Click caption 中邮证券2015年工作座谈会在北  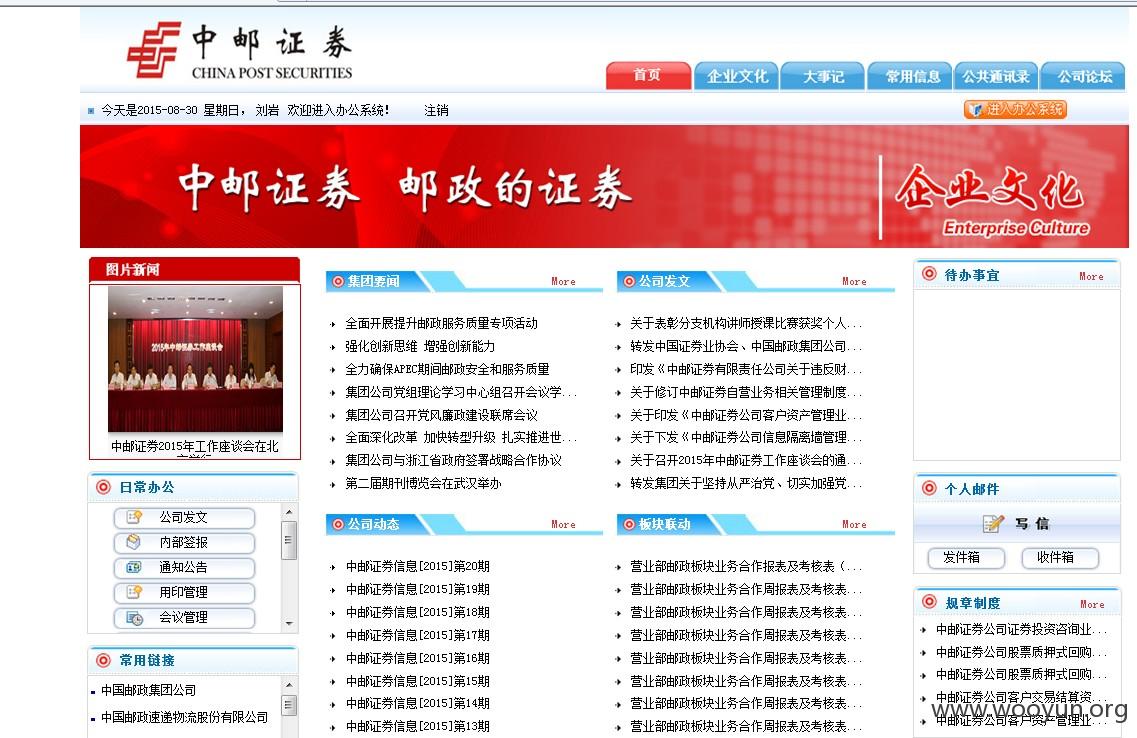194,446
